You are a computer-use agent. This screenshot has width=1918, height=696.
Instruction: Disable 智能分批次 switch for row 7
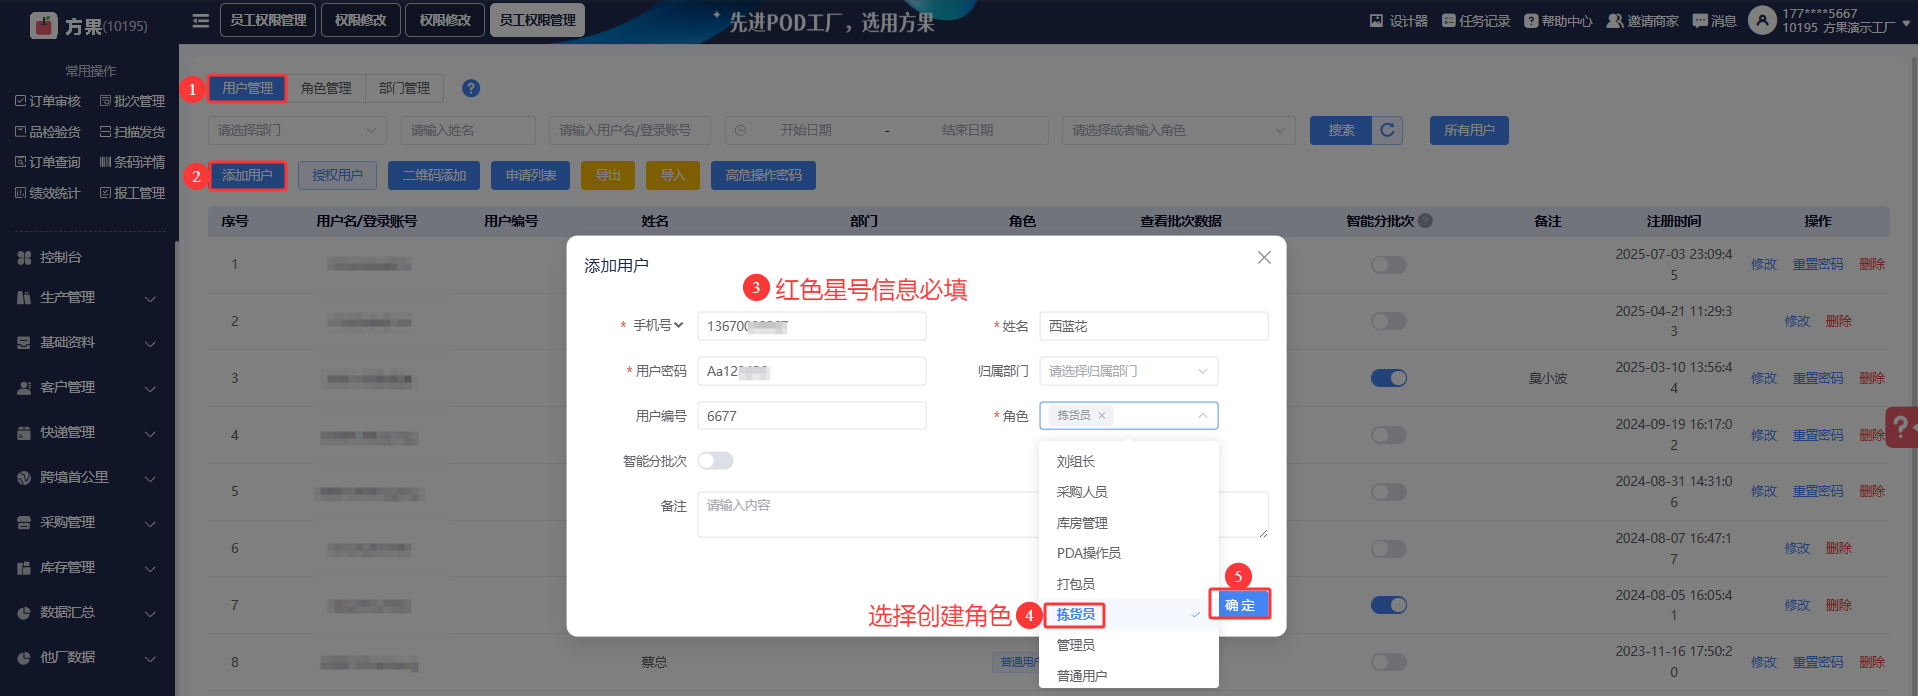[x=1388, y=605]
